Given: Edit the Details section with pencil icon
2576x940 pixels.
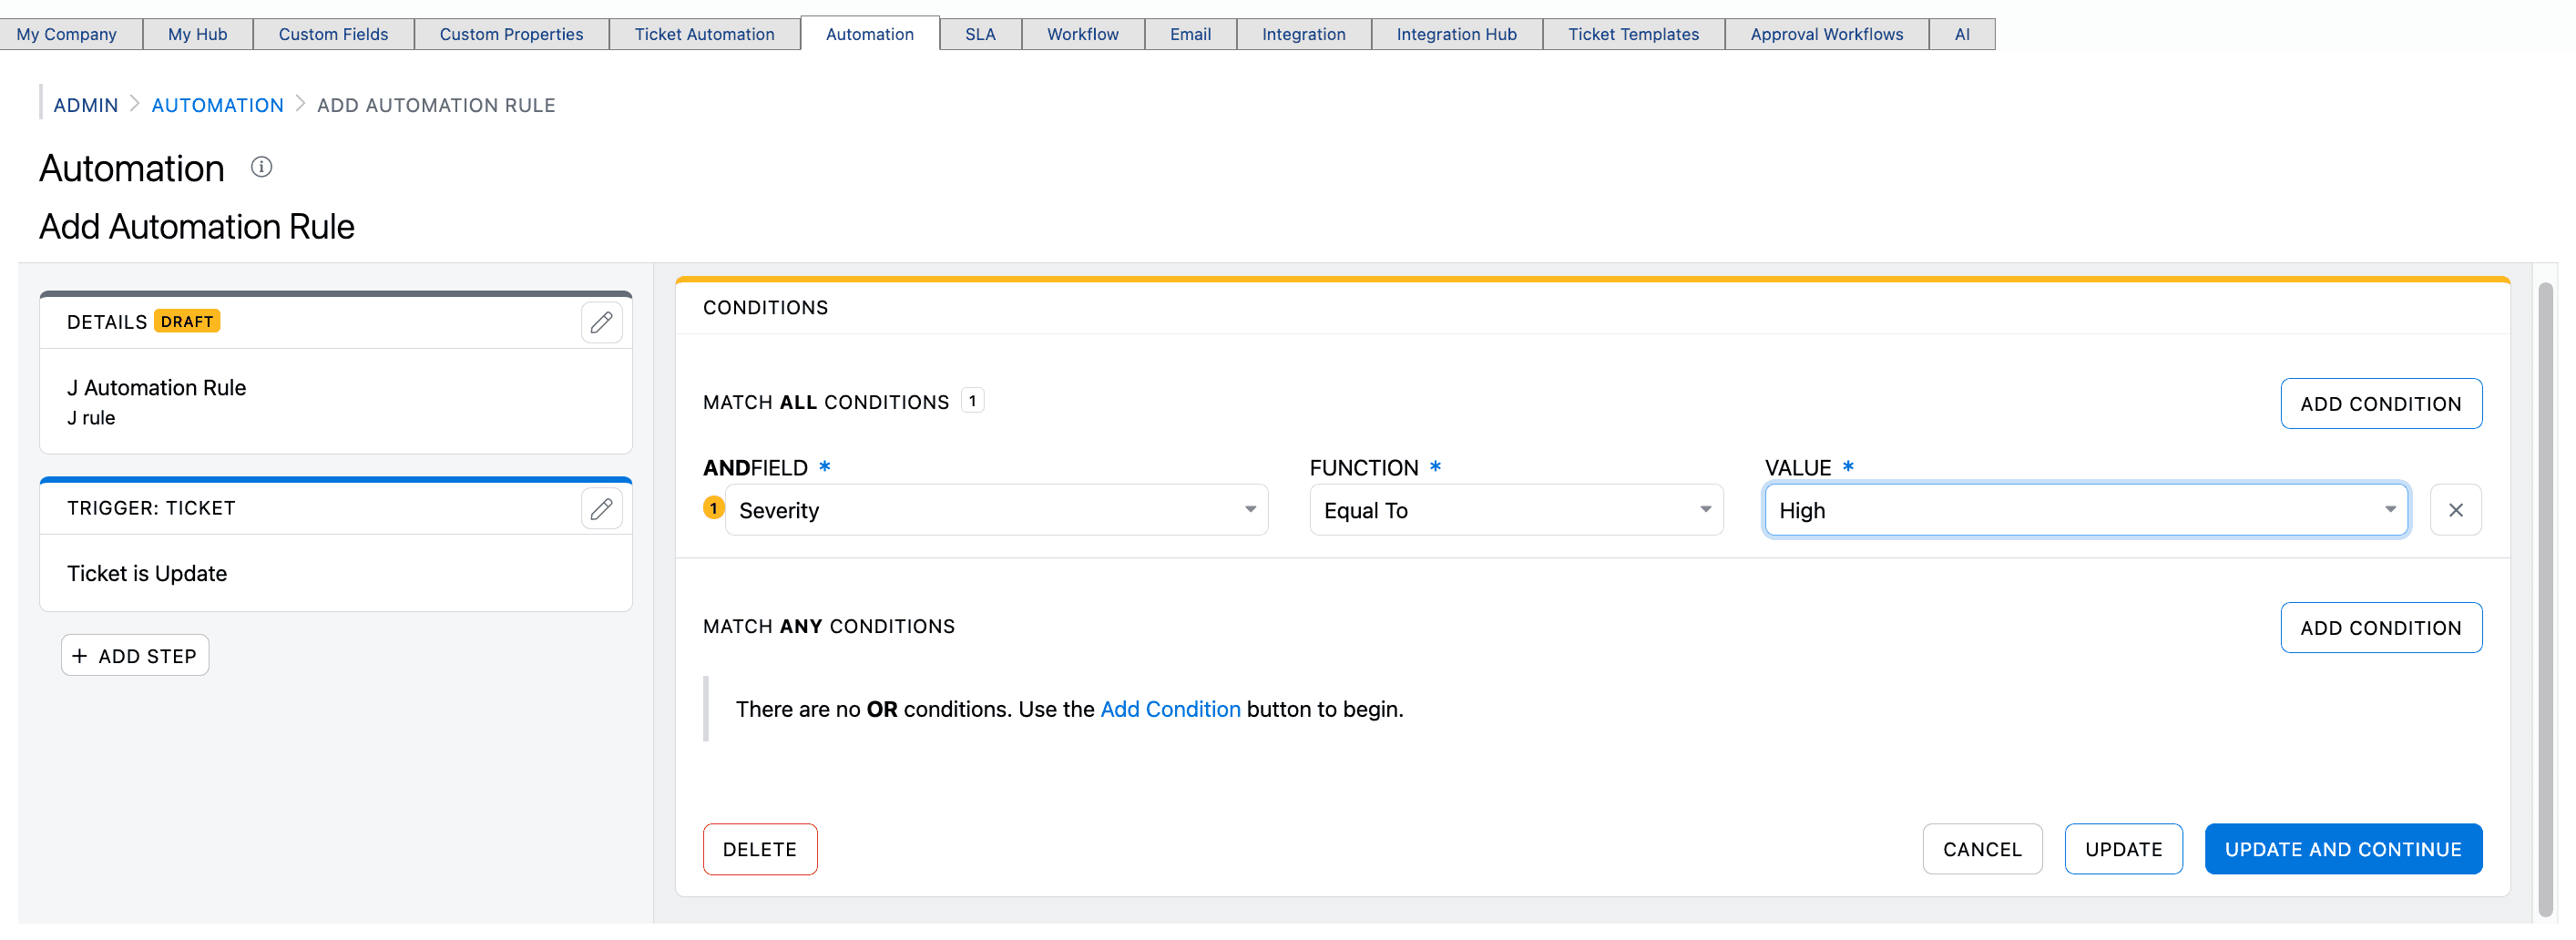Looking at the screenshot, I should pyautogui.click(x=601, y=322).
